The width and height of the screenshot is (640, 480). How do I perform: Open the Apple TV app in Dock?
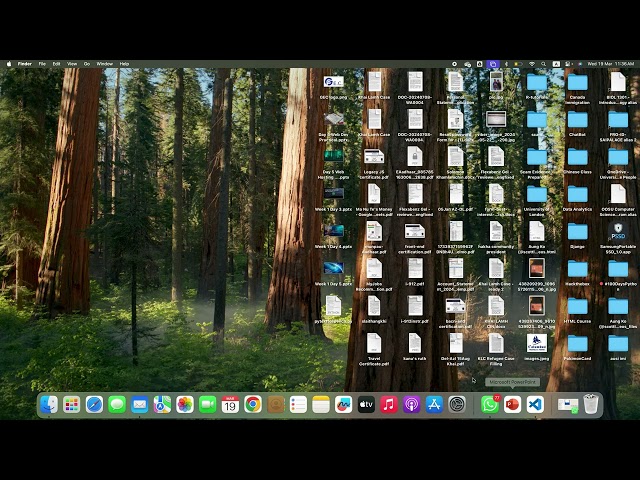(x=366, y=404)
